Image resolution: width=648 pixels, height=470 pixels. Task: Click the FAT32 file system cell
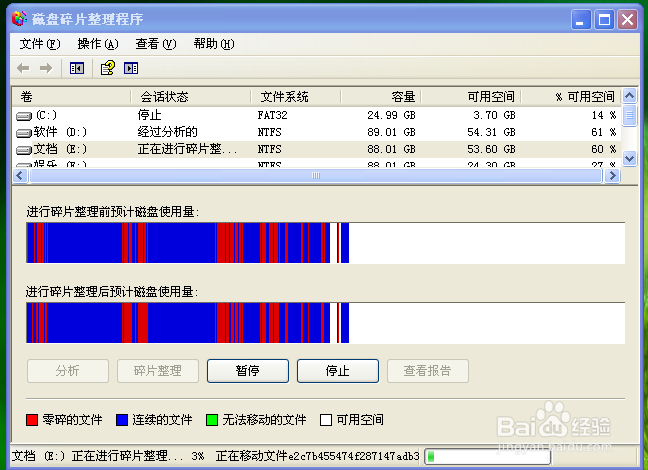pyautogui.click(x=272, y=115)
